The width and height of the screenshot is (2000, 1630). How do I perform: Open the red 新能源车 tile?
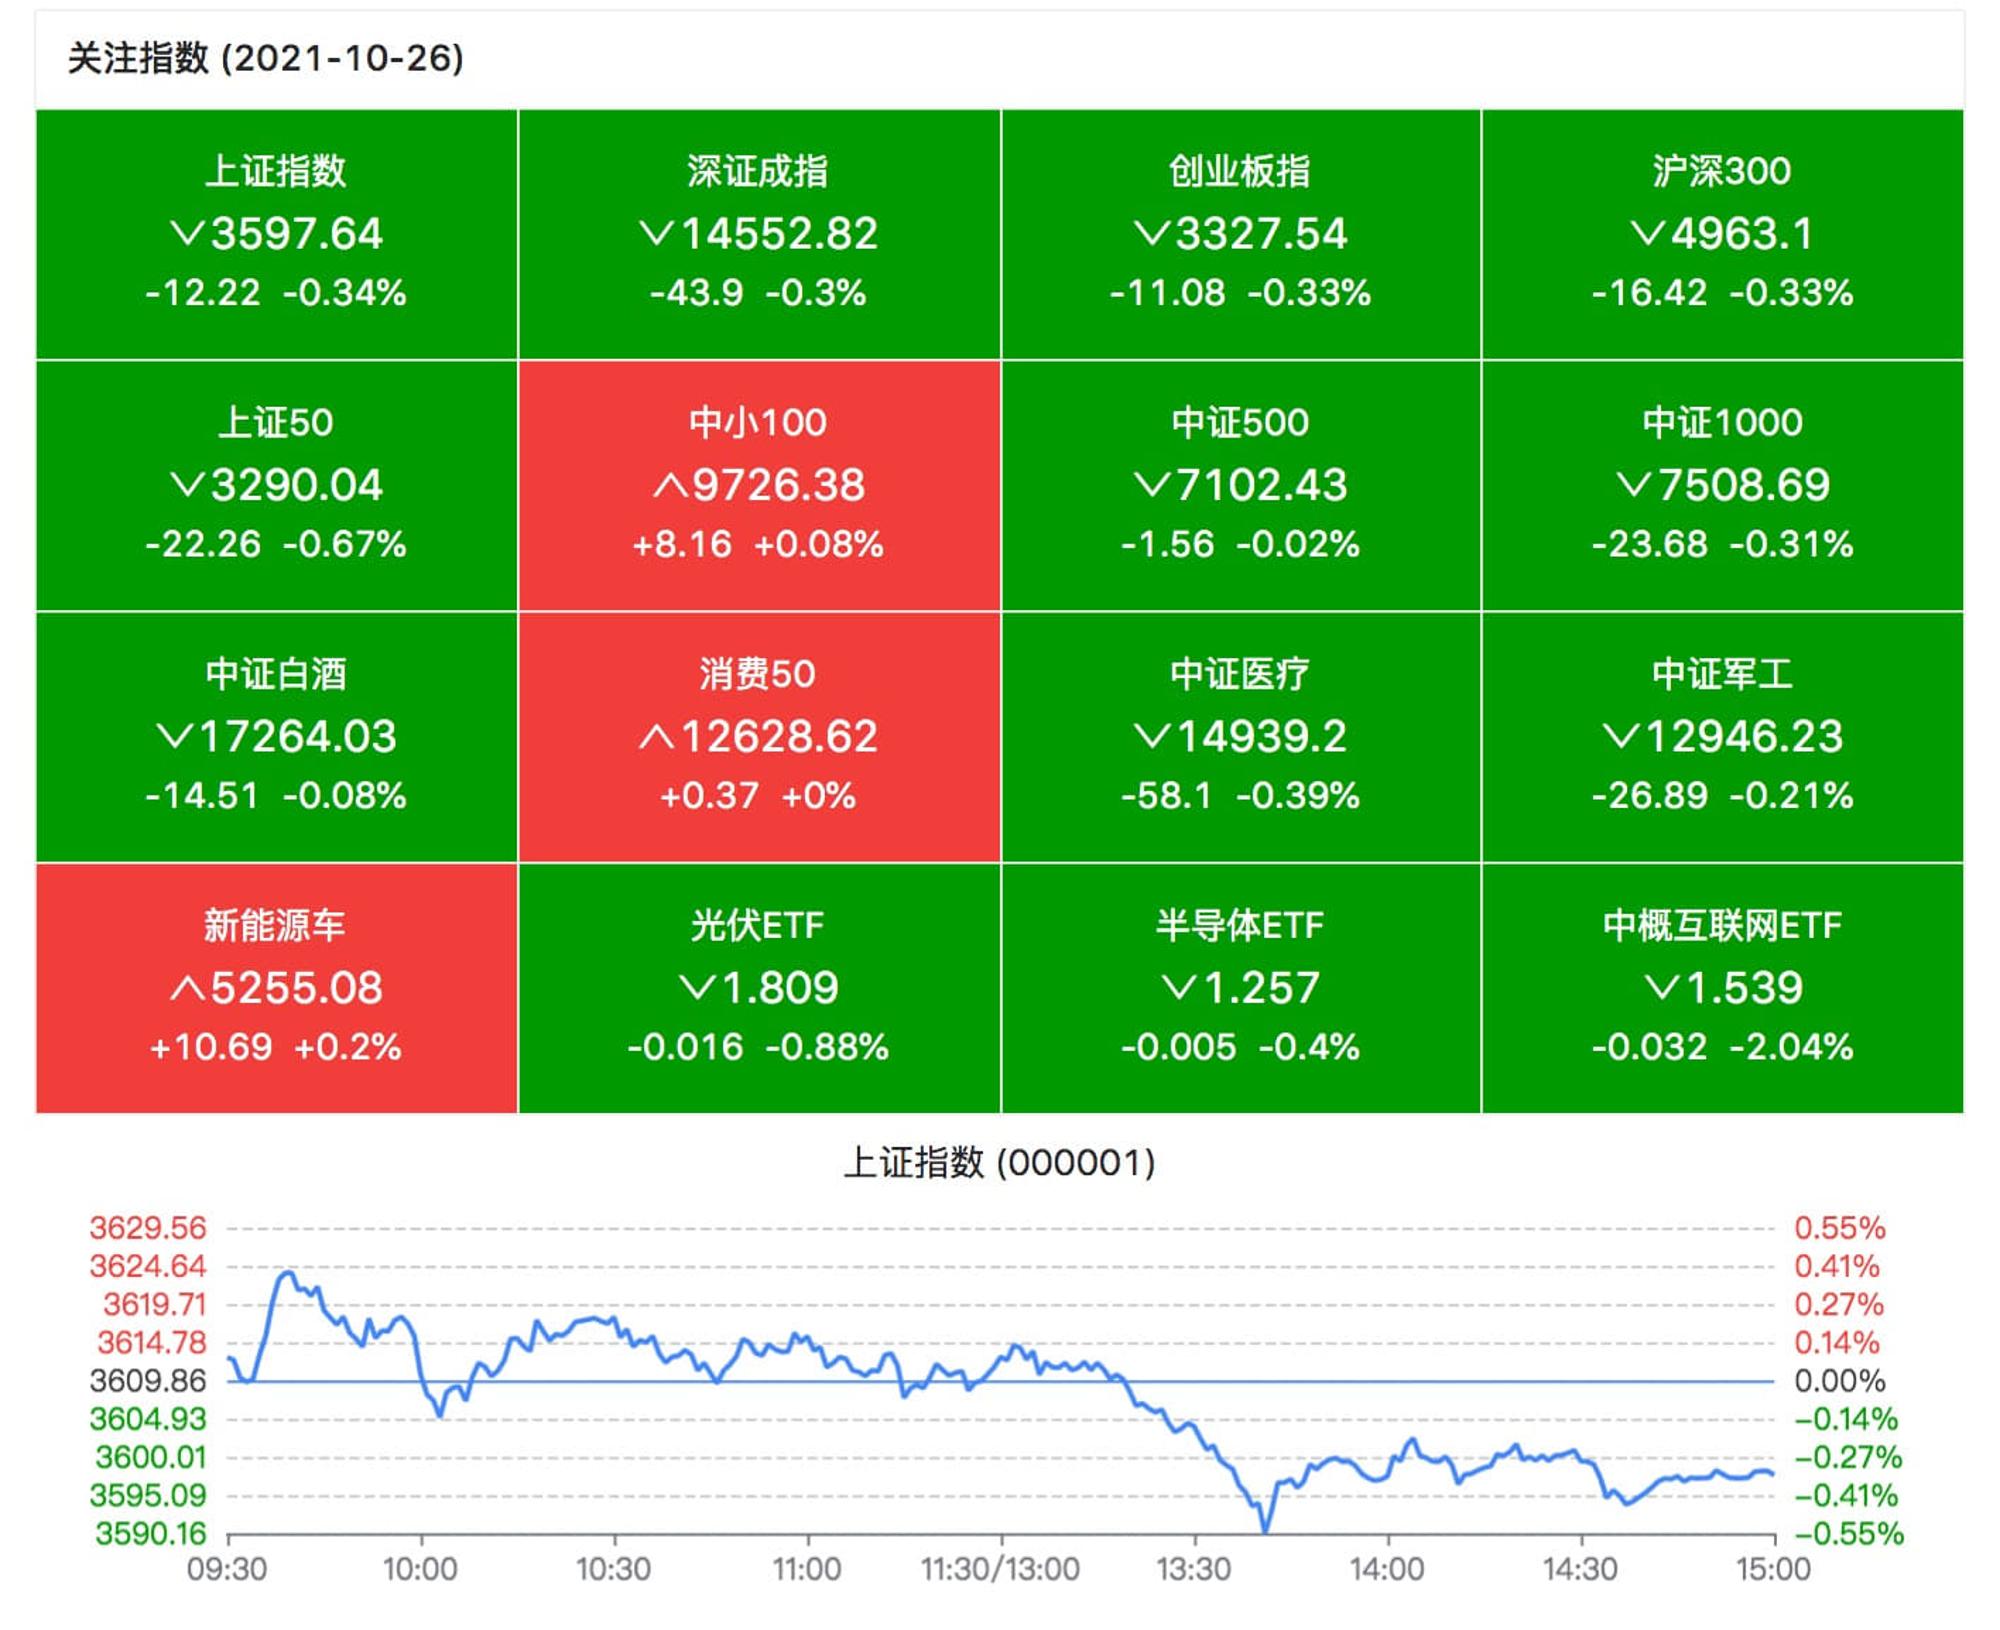(x=276, y=989)
